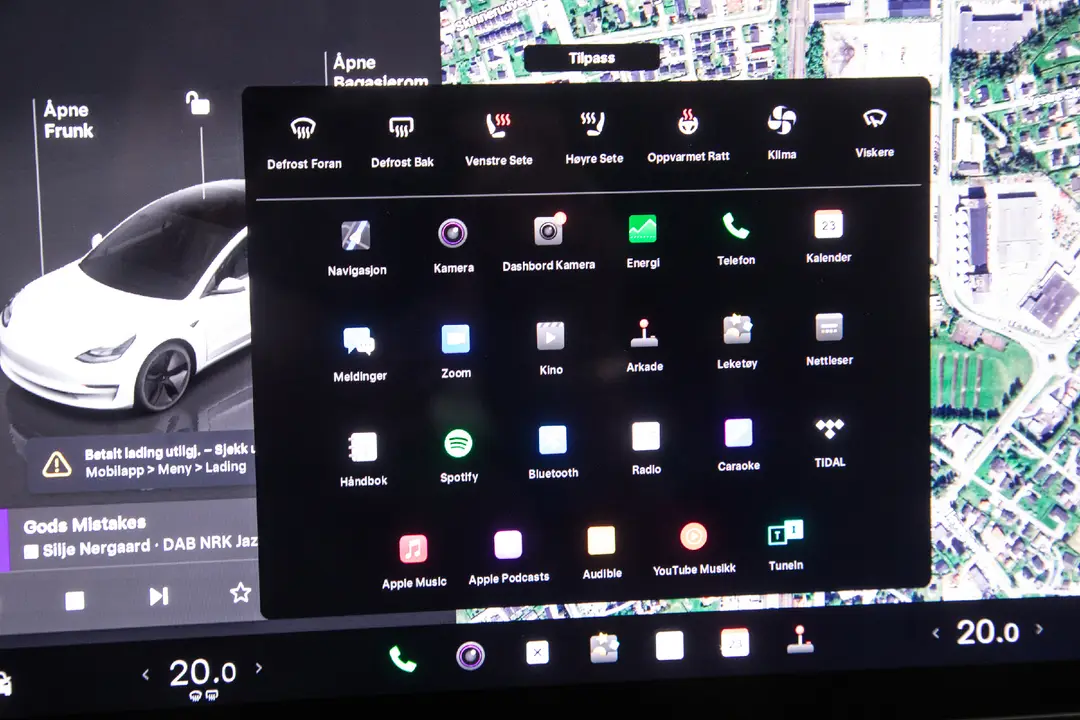Toggle the car door lock icon
The image size is (1080, 720).
pyautogui.click(x=197, y=103)
